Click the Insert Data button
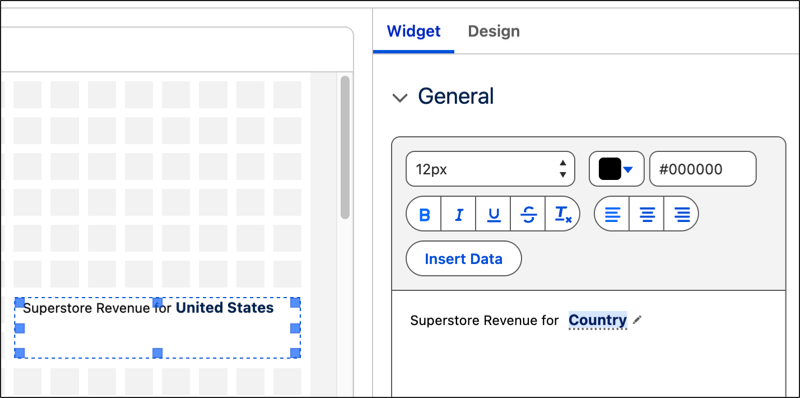 tap(463, 259)
